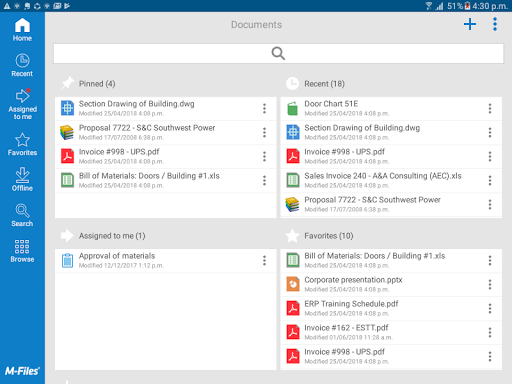Open the Offline section
The height and width of the screenshot is (384, 512).
pyautogui.click(x=22, y=179)
